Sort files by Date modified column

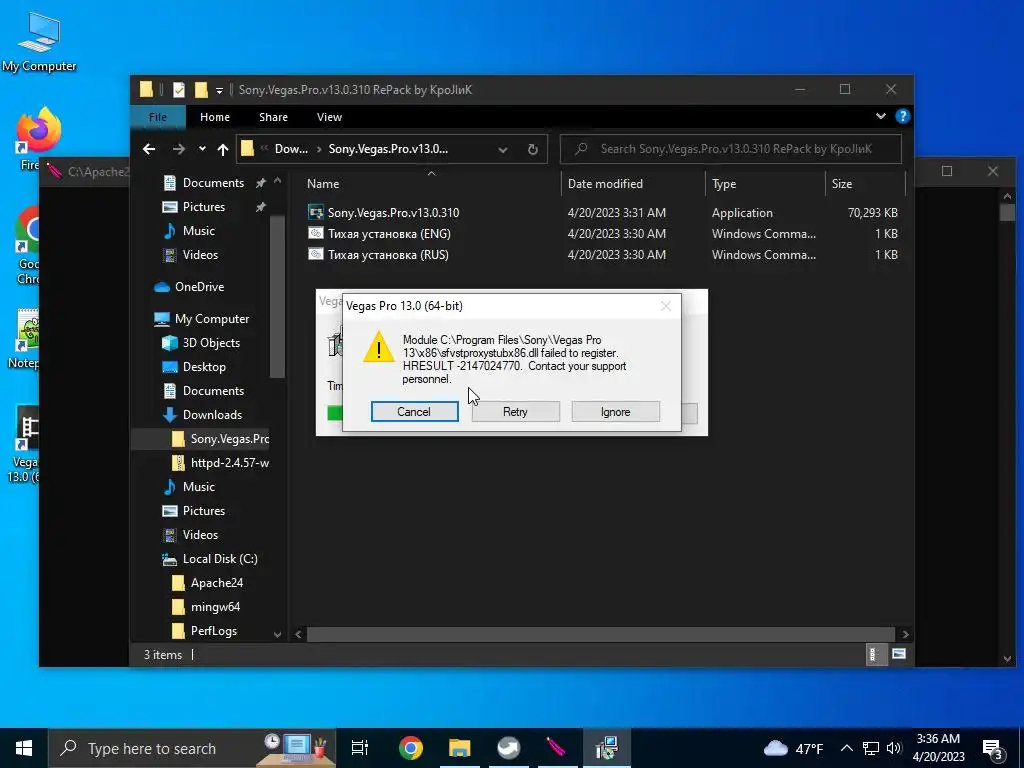click(605, 184)
